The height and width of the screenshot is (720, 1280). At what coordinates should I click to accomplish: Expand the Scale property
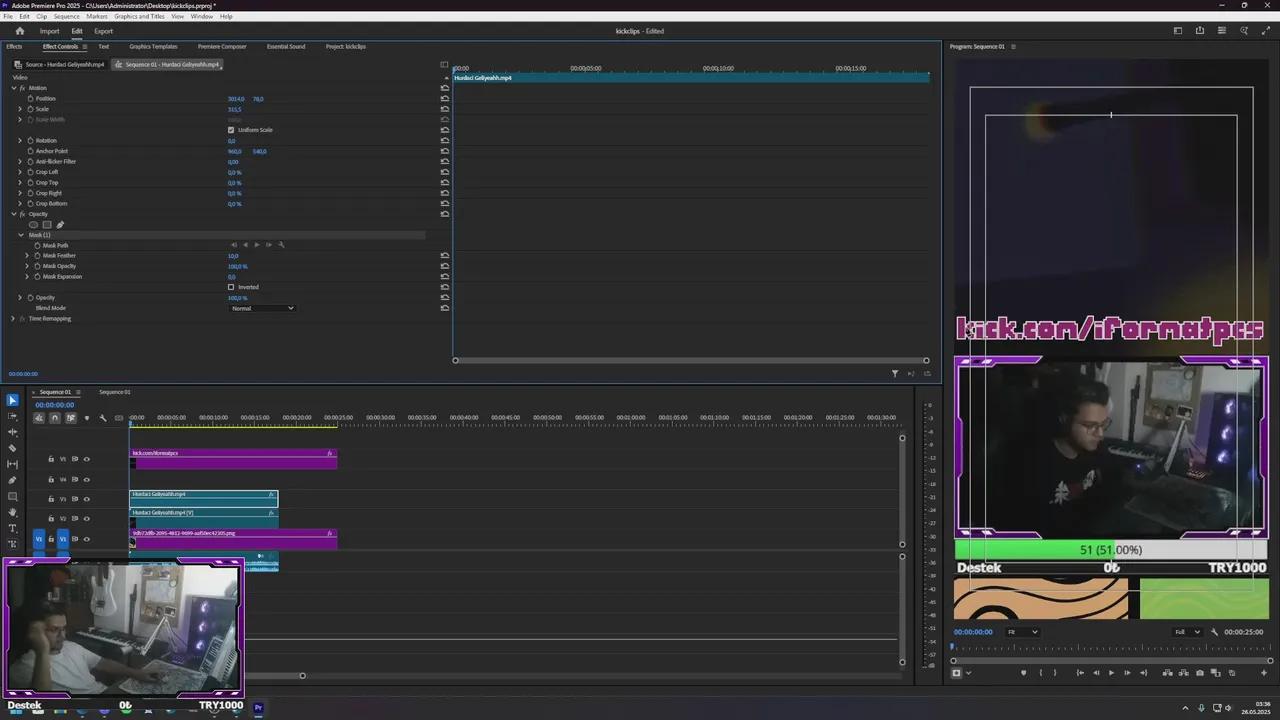click(20, 109)
